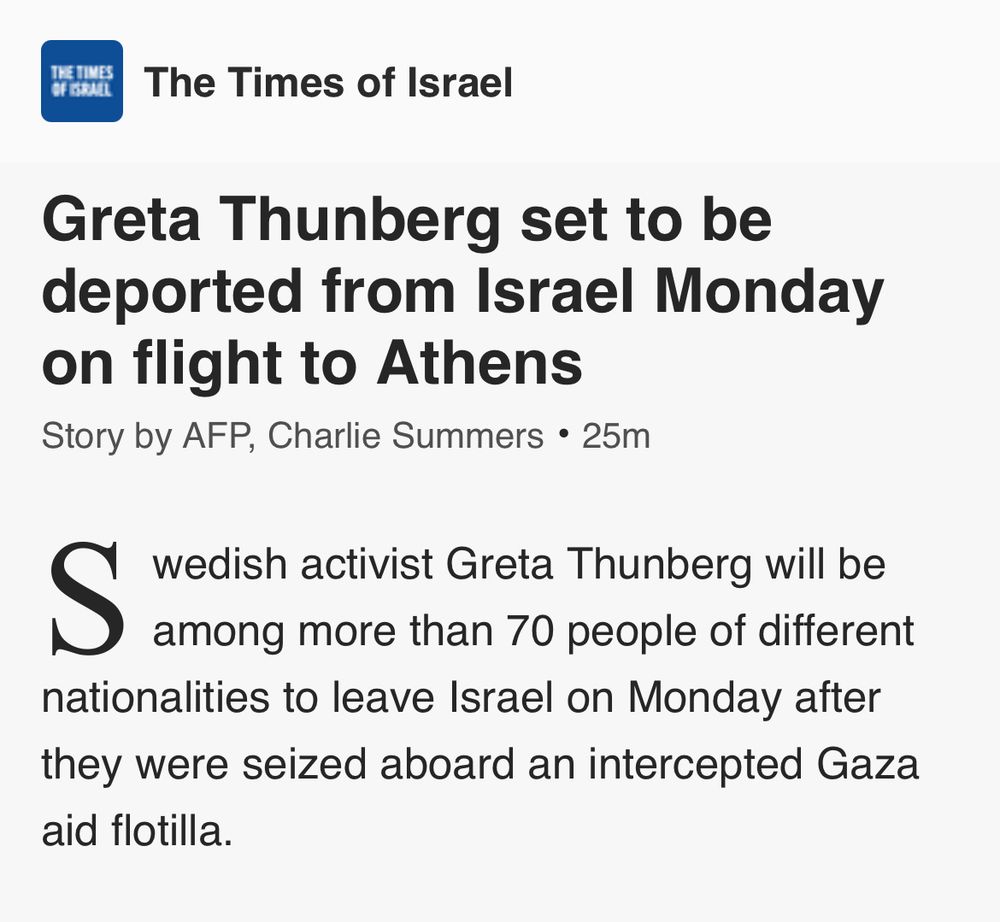Image resolution: width=1000 pixels, height=922 pixels.
Task: Click the word "different" in article paragraph
Action: click(836, 631)
